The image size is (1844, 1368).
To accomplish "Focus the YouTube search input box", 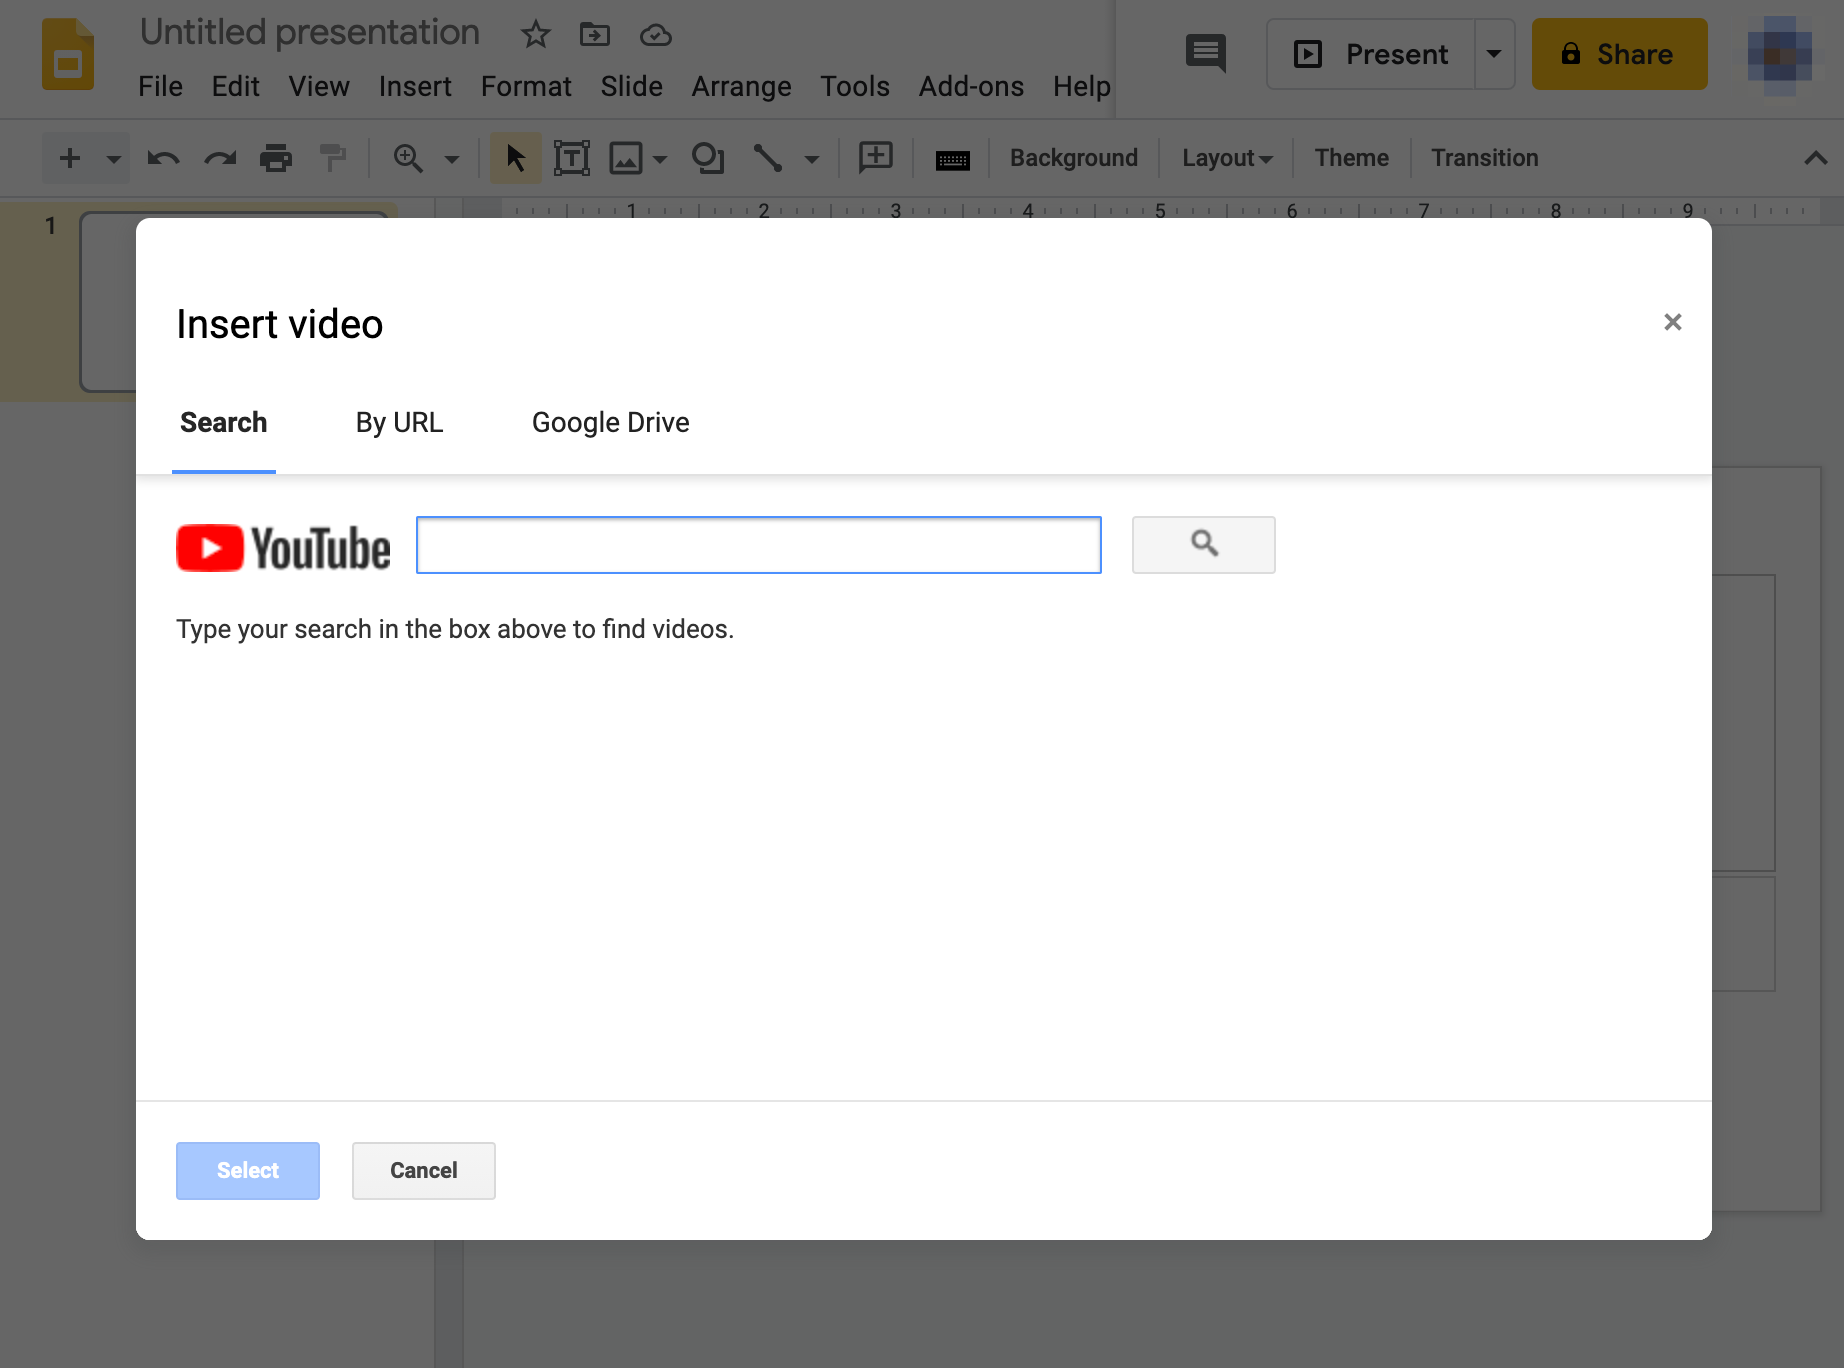I will click(x=759, y=545).
